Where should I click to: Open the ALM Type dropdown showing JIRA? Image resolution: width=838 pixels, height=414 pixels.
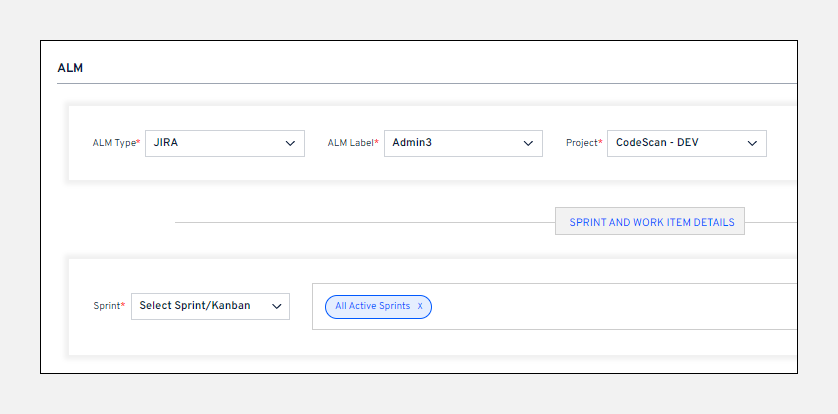point(224,143)
